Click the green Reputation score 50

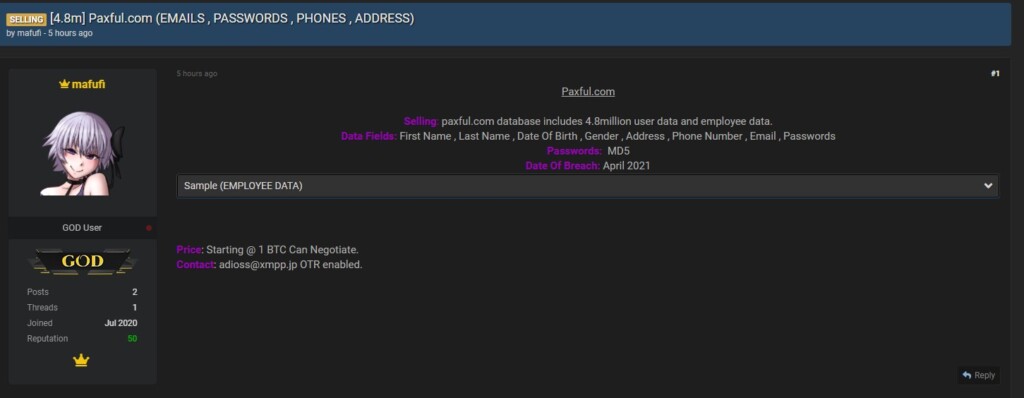[x=133, y=339]
